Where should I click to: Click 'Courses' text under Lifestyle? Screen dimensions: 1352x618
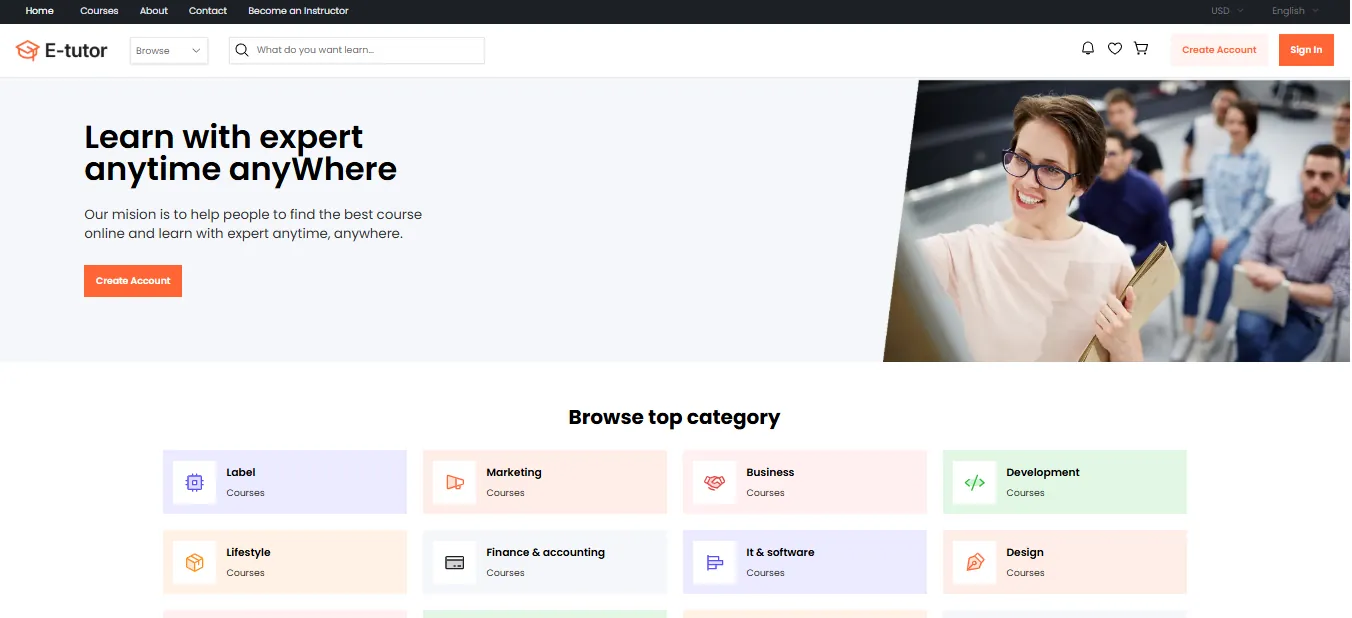tap(245, 573)
